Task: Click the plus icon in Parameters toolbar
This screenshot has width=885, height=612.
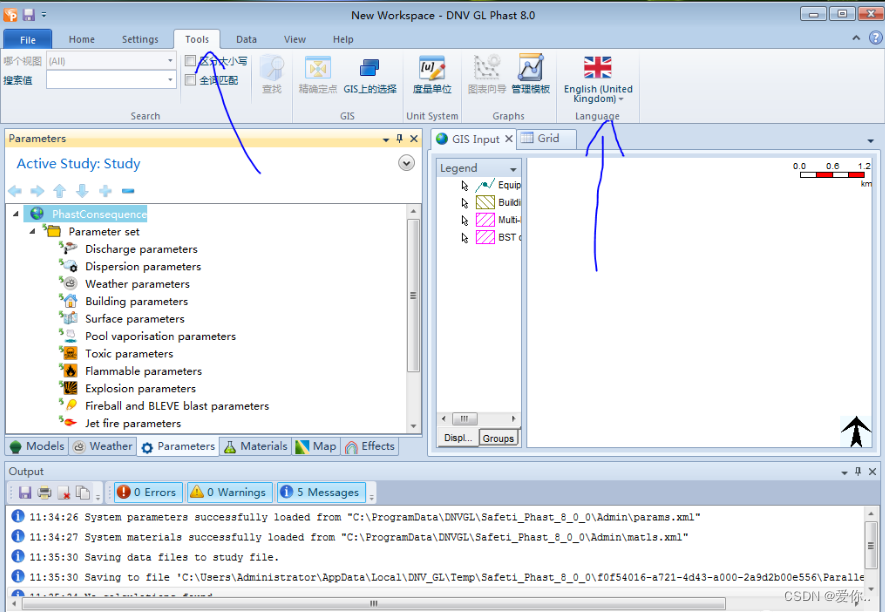Action: click(x=106, y=191)
